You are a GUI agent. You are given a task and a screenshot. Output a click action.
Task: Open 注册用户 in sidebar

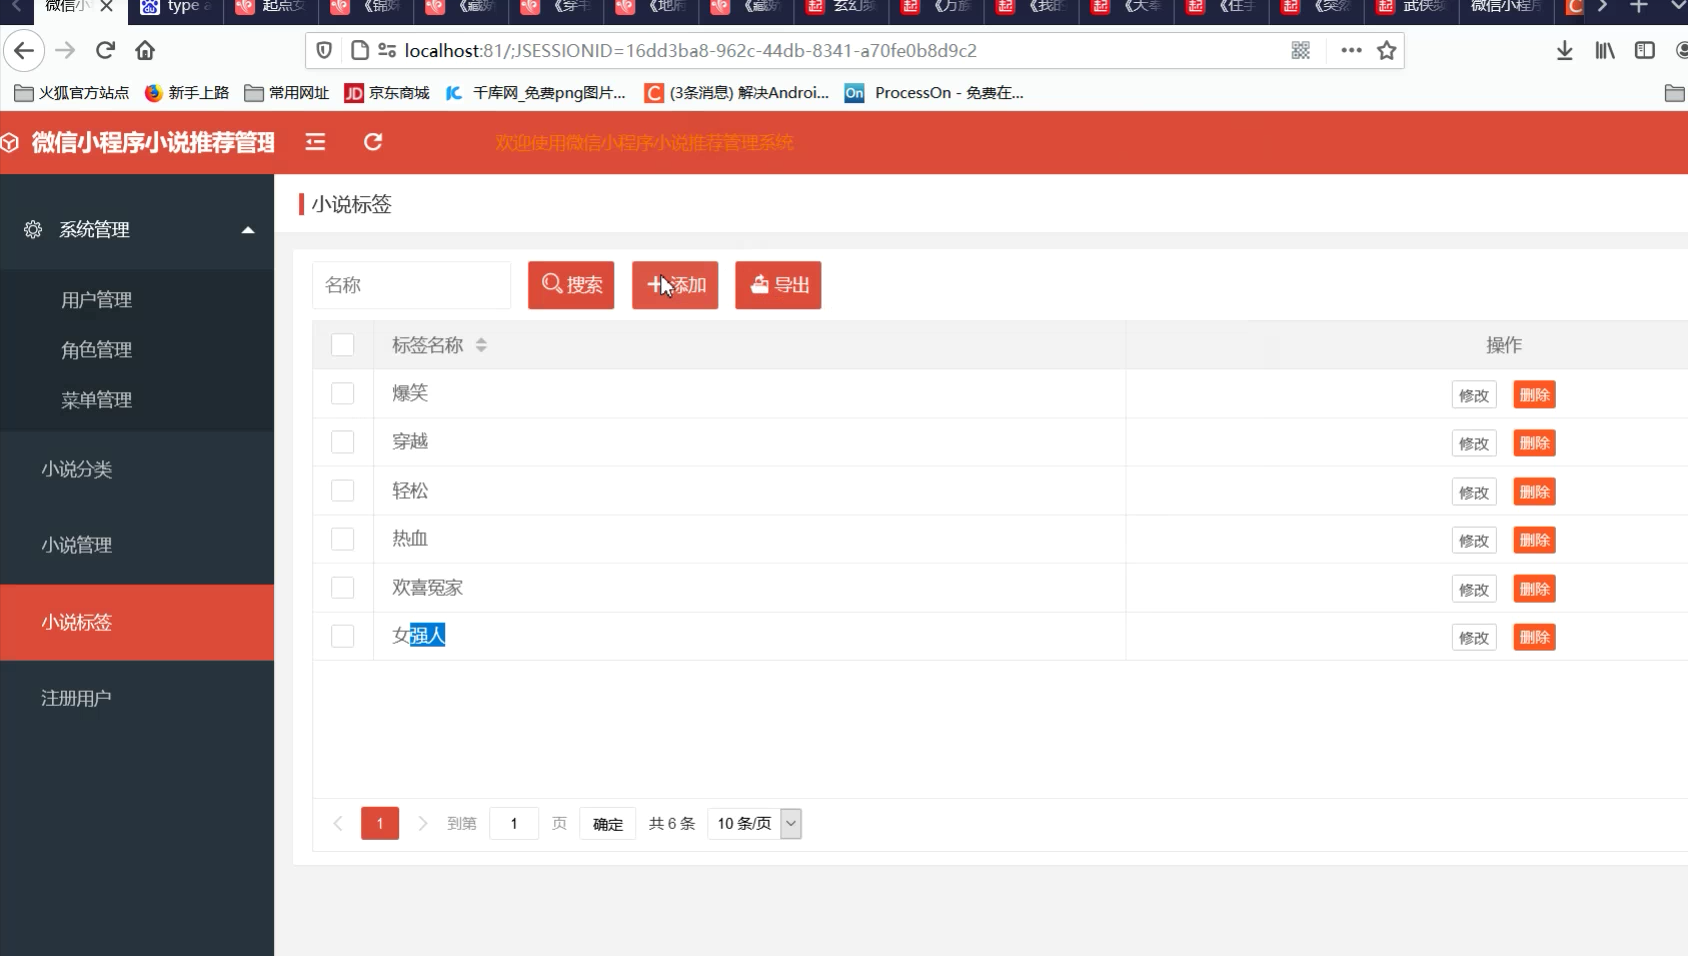click(76, 698)
